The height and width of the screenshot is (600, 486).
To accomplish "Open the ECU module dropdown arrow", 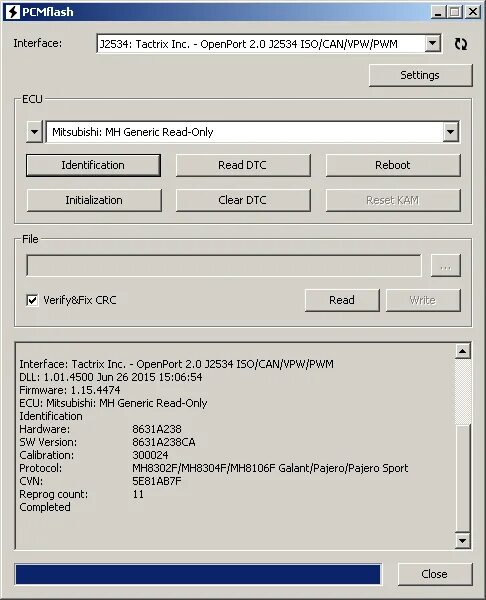I will [451, 132].
